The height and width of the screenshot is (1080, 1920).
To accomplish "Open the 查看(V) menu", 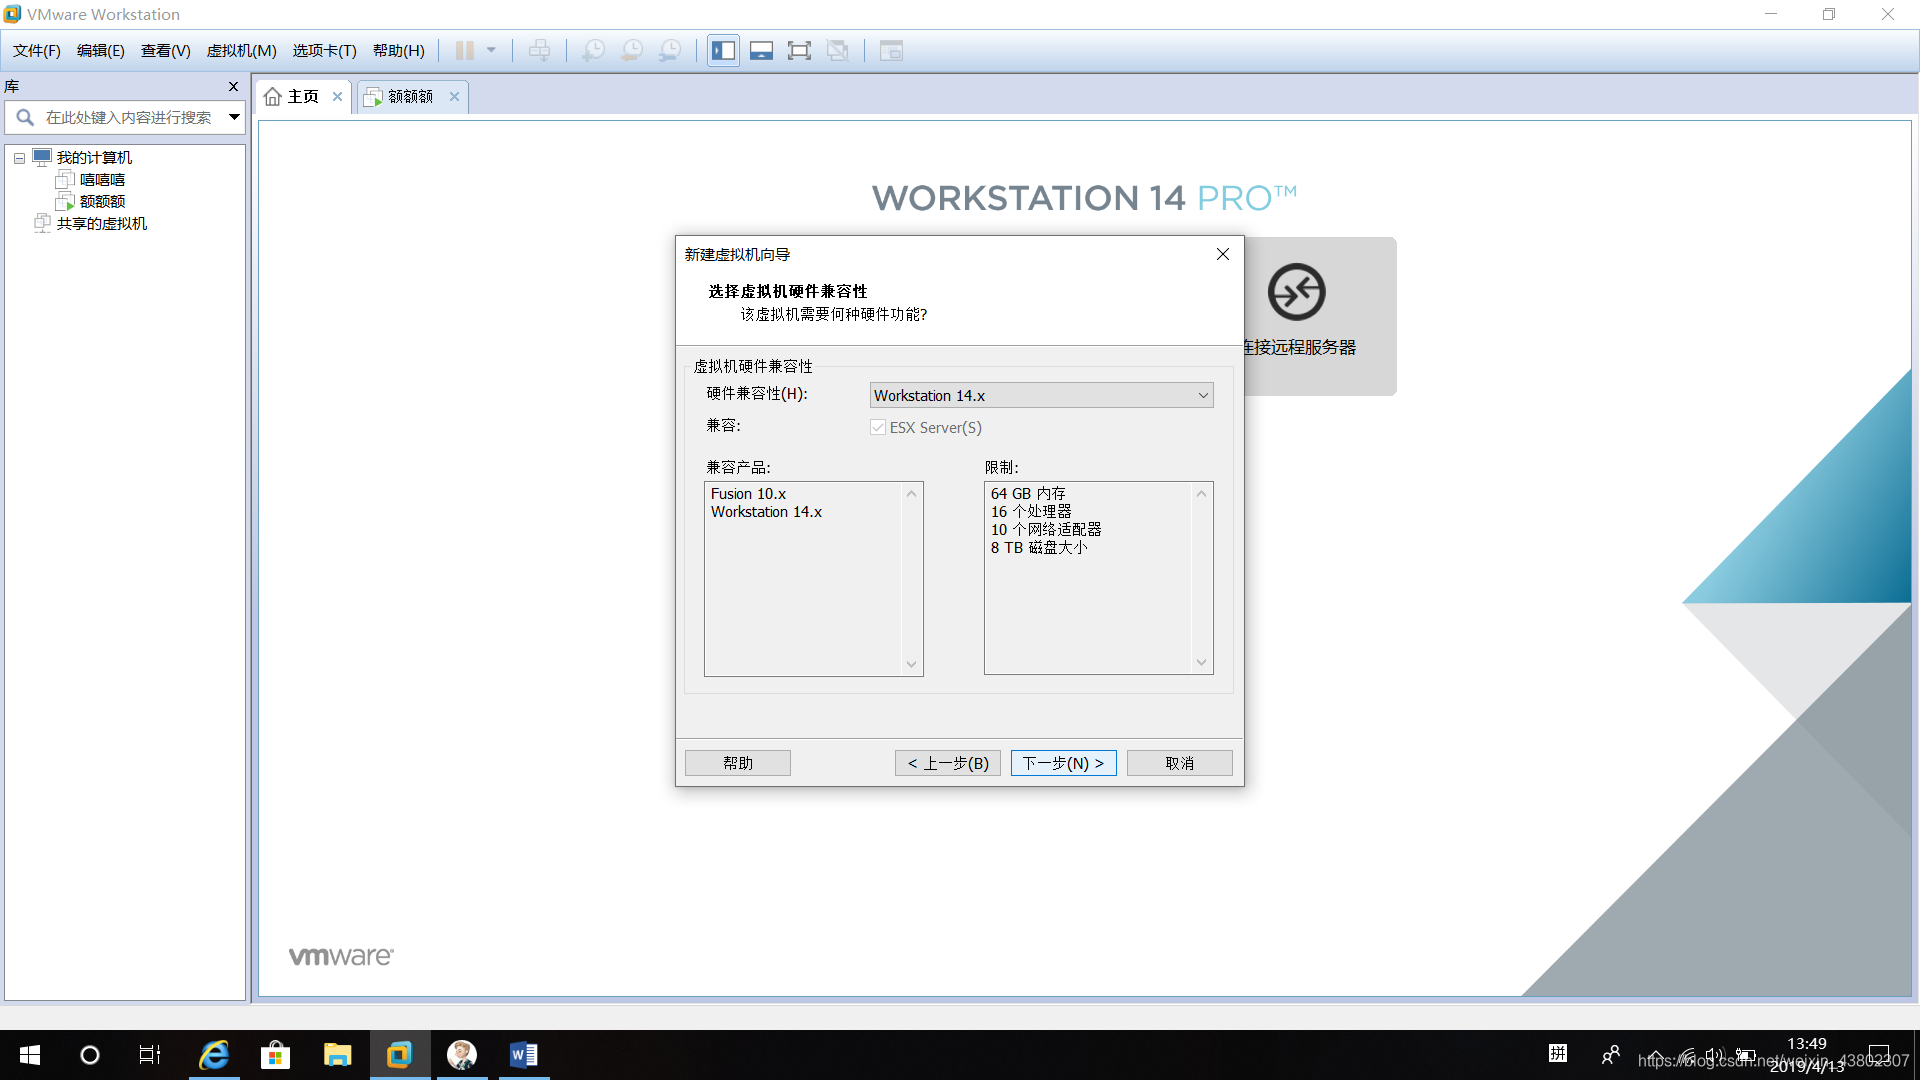I will pyautogui.click(x=166, y=51).
